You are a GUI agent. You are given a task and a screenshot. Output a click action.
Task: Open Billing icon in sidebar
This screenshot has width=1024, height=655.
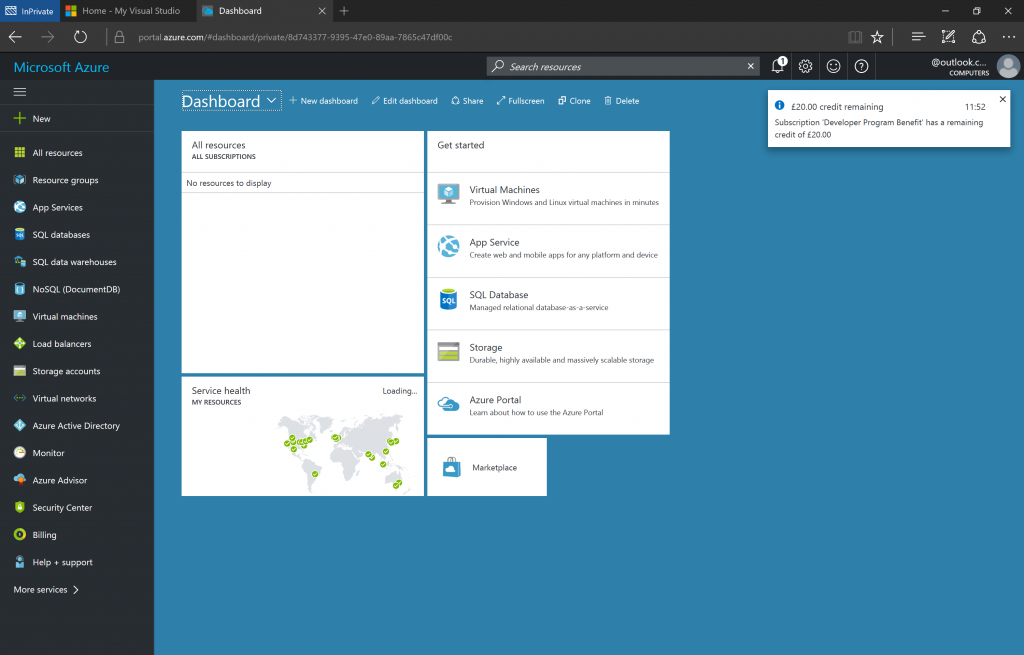(x=20, y=534)
